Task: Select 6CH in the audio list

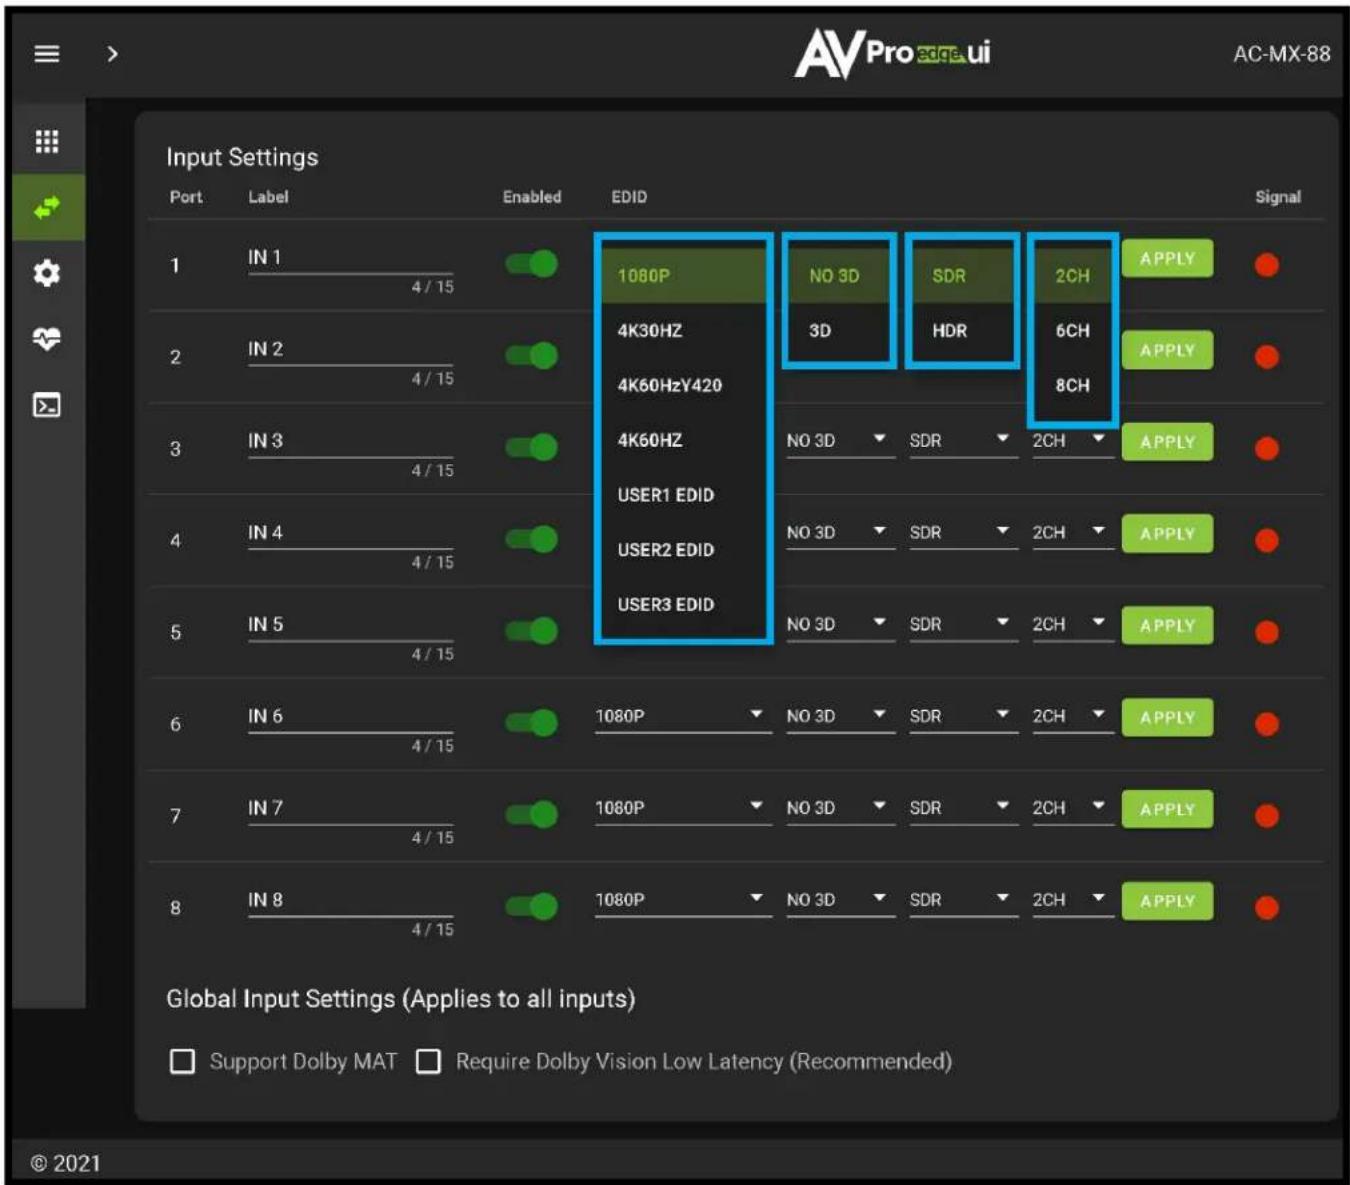Action: coord(1073,331)
